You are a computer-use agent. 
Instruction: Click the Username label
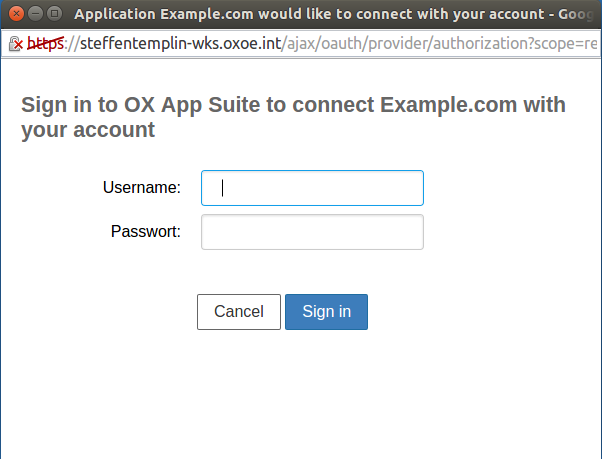(142, 187)
